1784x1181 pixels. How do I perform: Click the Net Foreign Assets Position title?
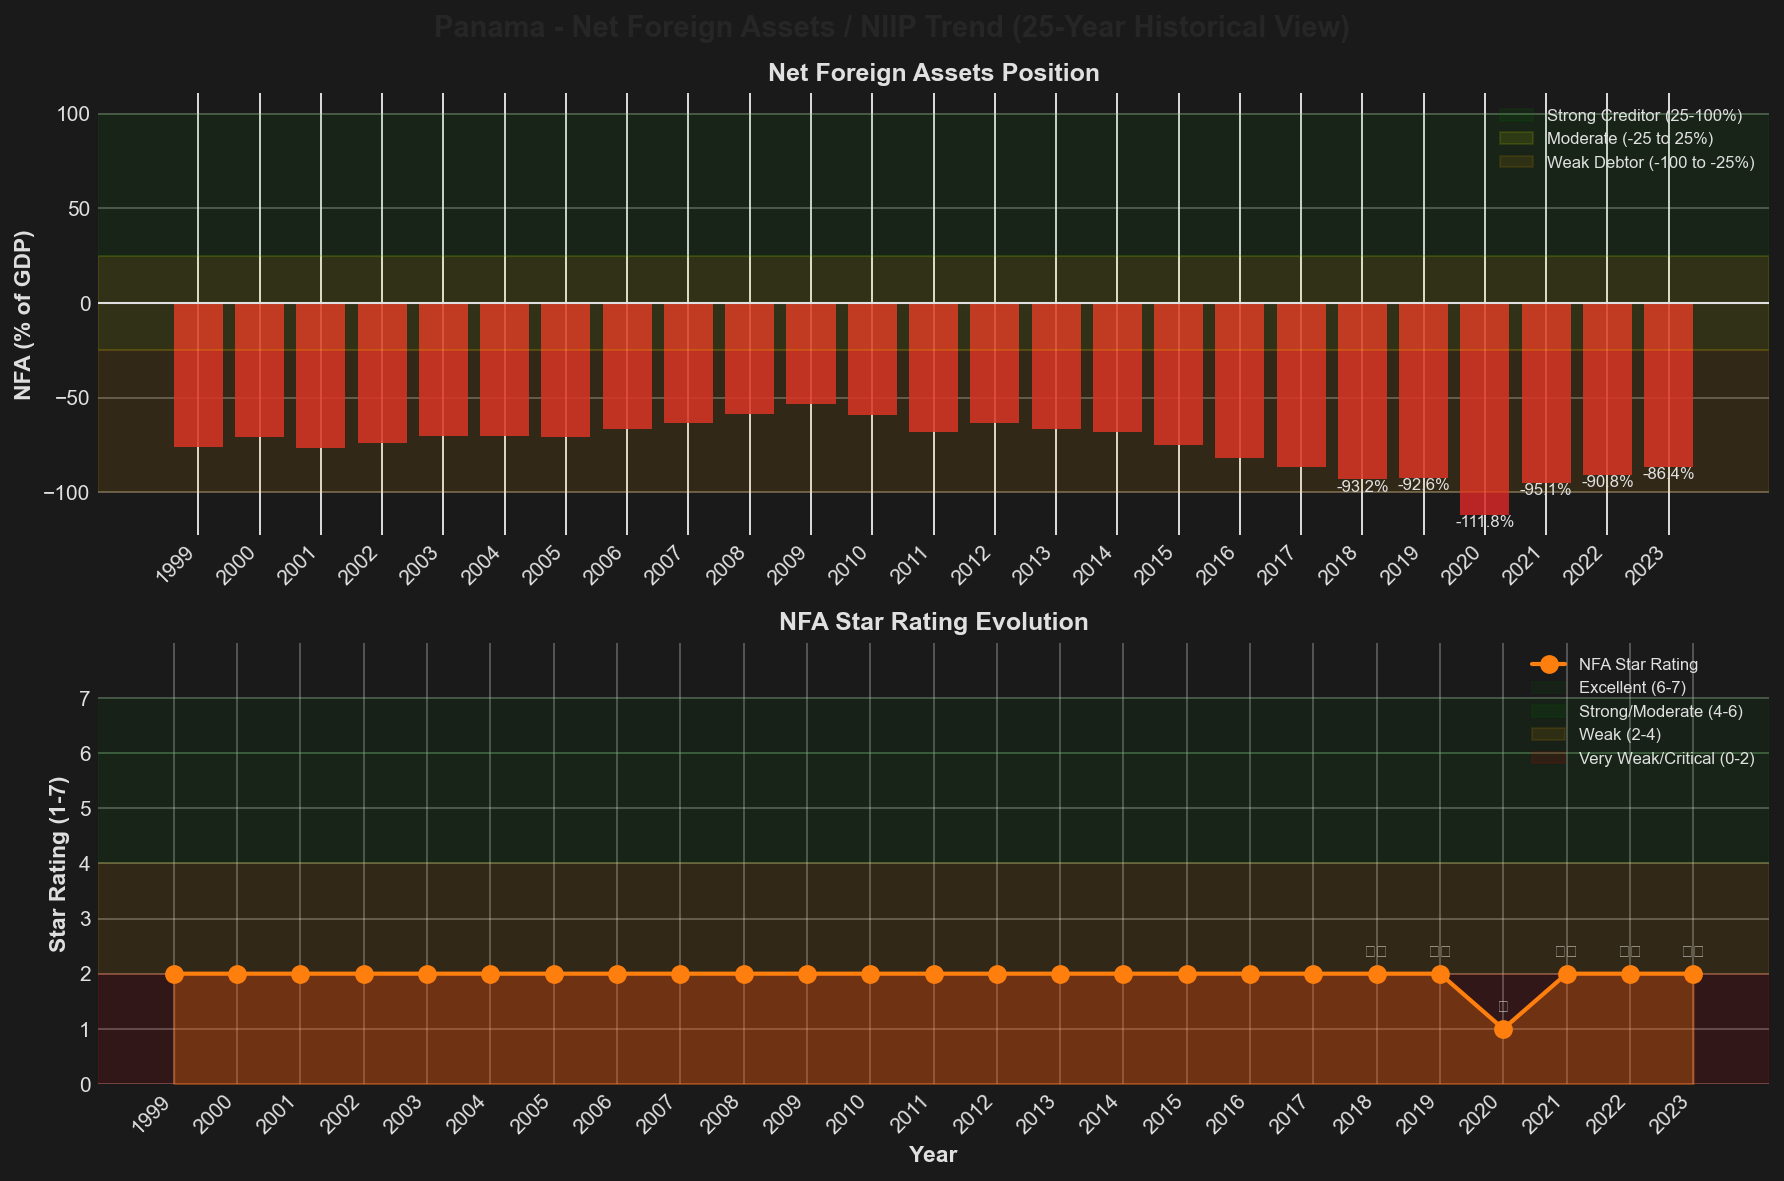(933, 73)
